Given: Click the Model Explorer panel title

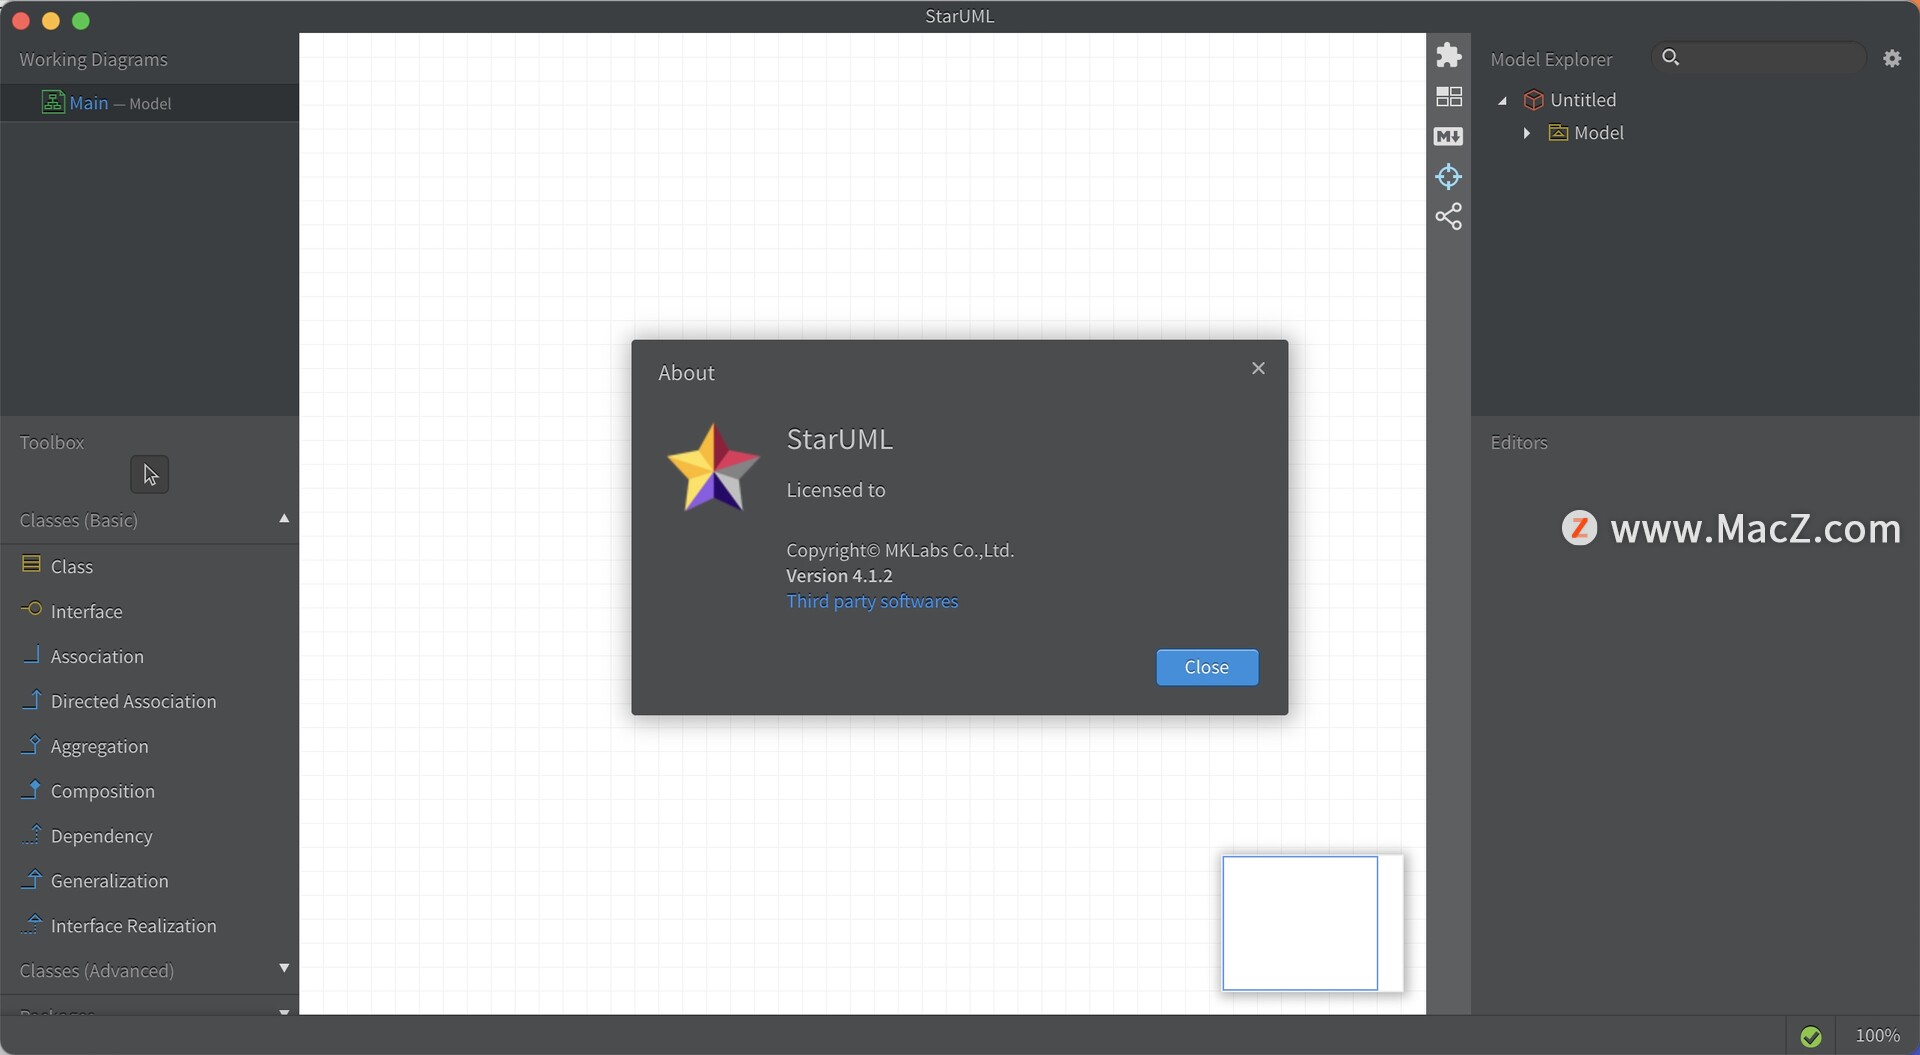Looking at the screenshot, I should click(x=1551, y=60).
